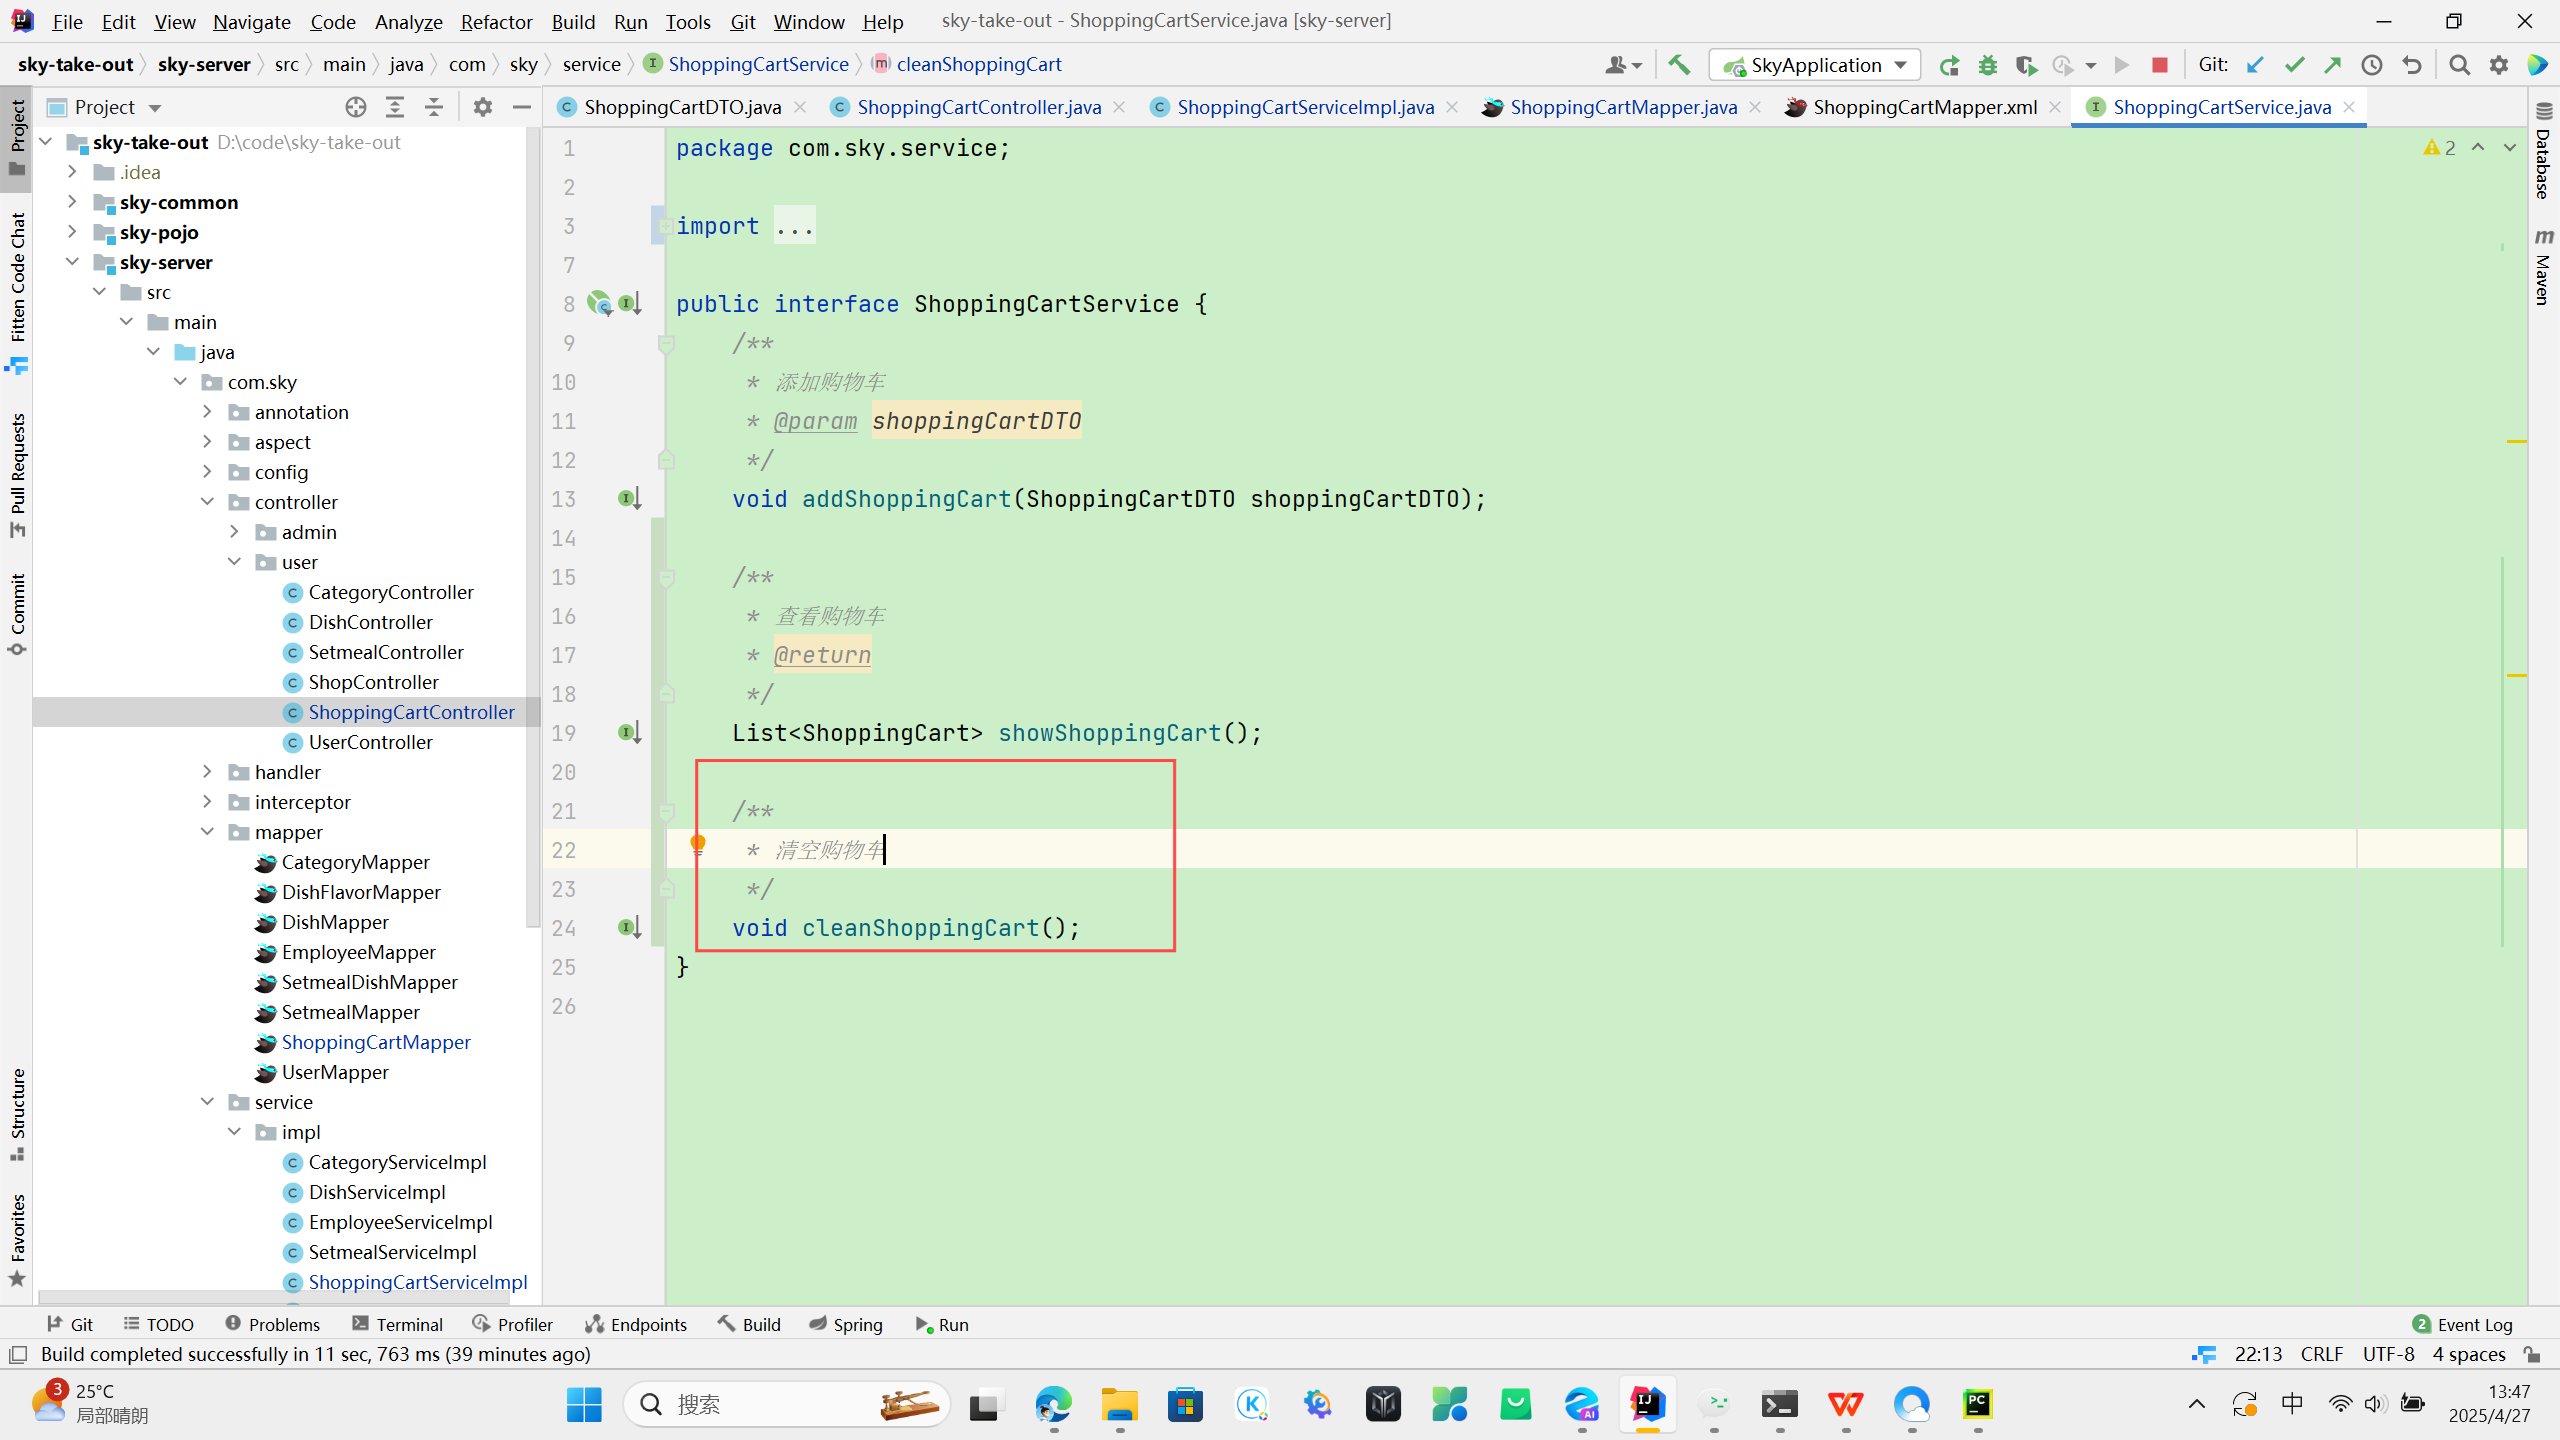Open the SkyApplication run configuration dropdown
This screenshot has width=2560, height=1440.
coord(1815,65)
